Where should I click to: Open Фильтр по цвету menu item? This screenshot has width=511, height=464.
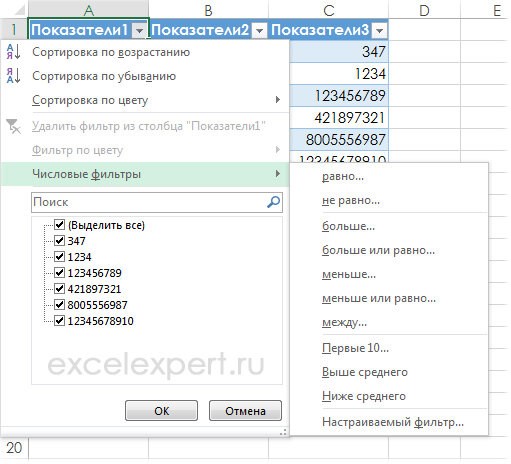click(x=145, y=150)
